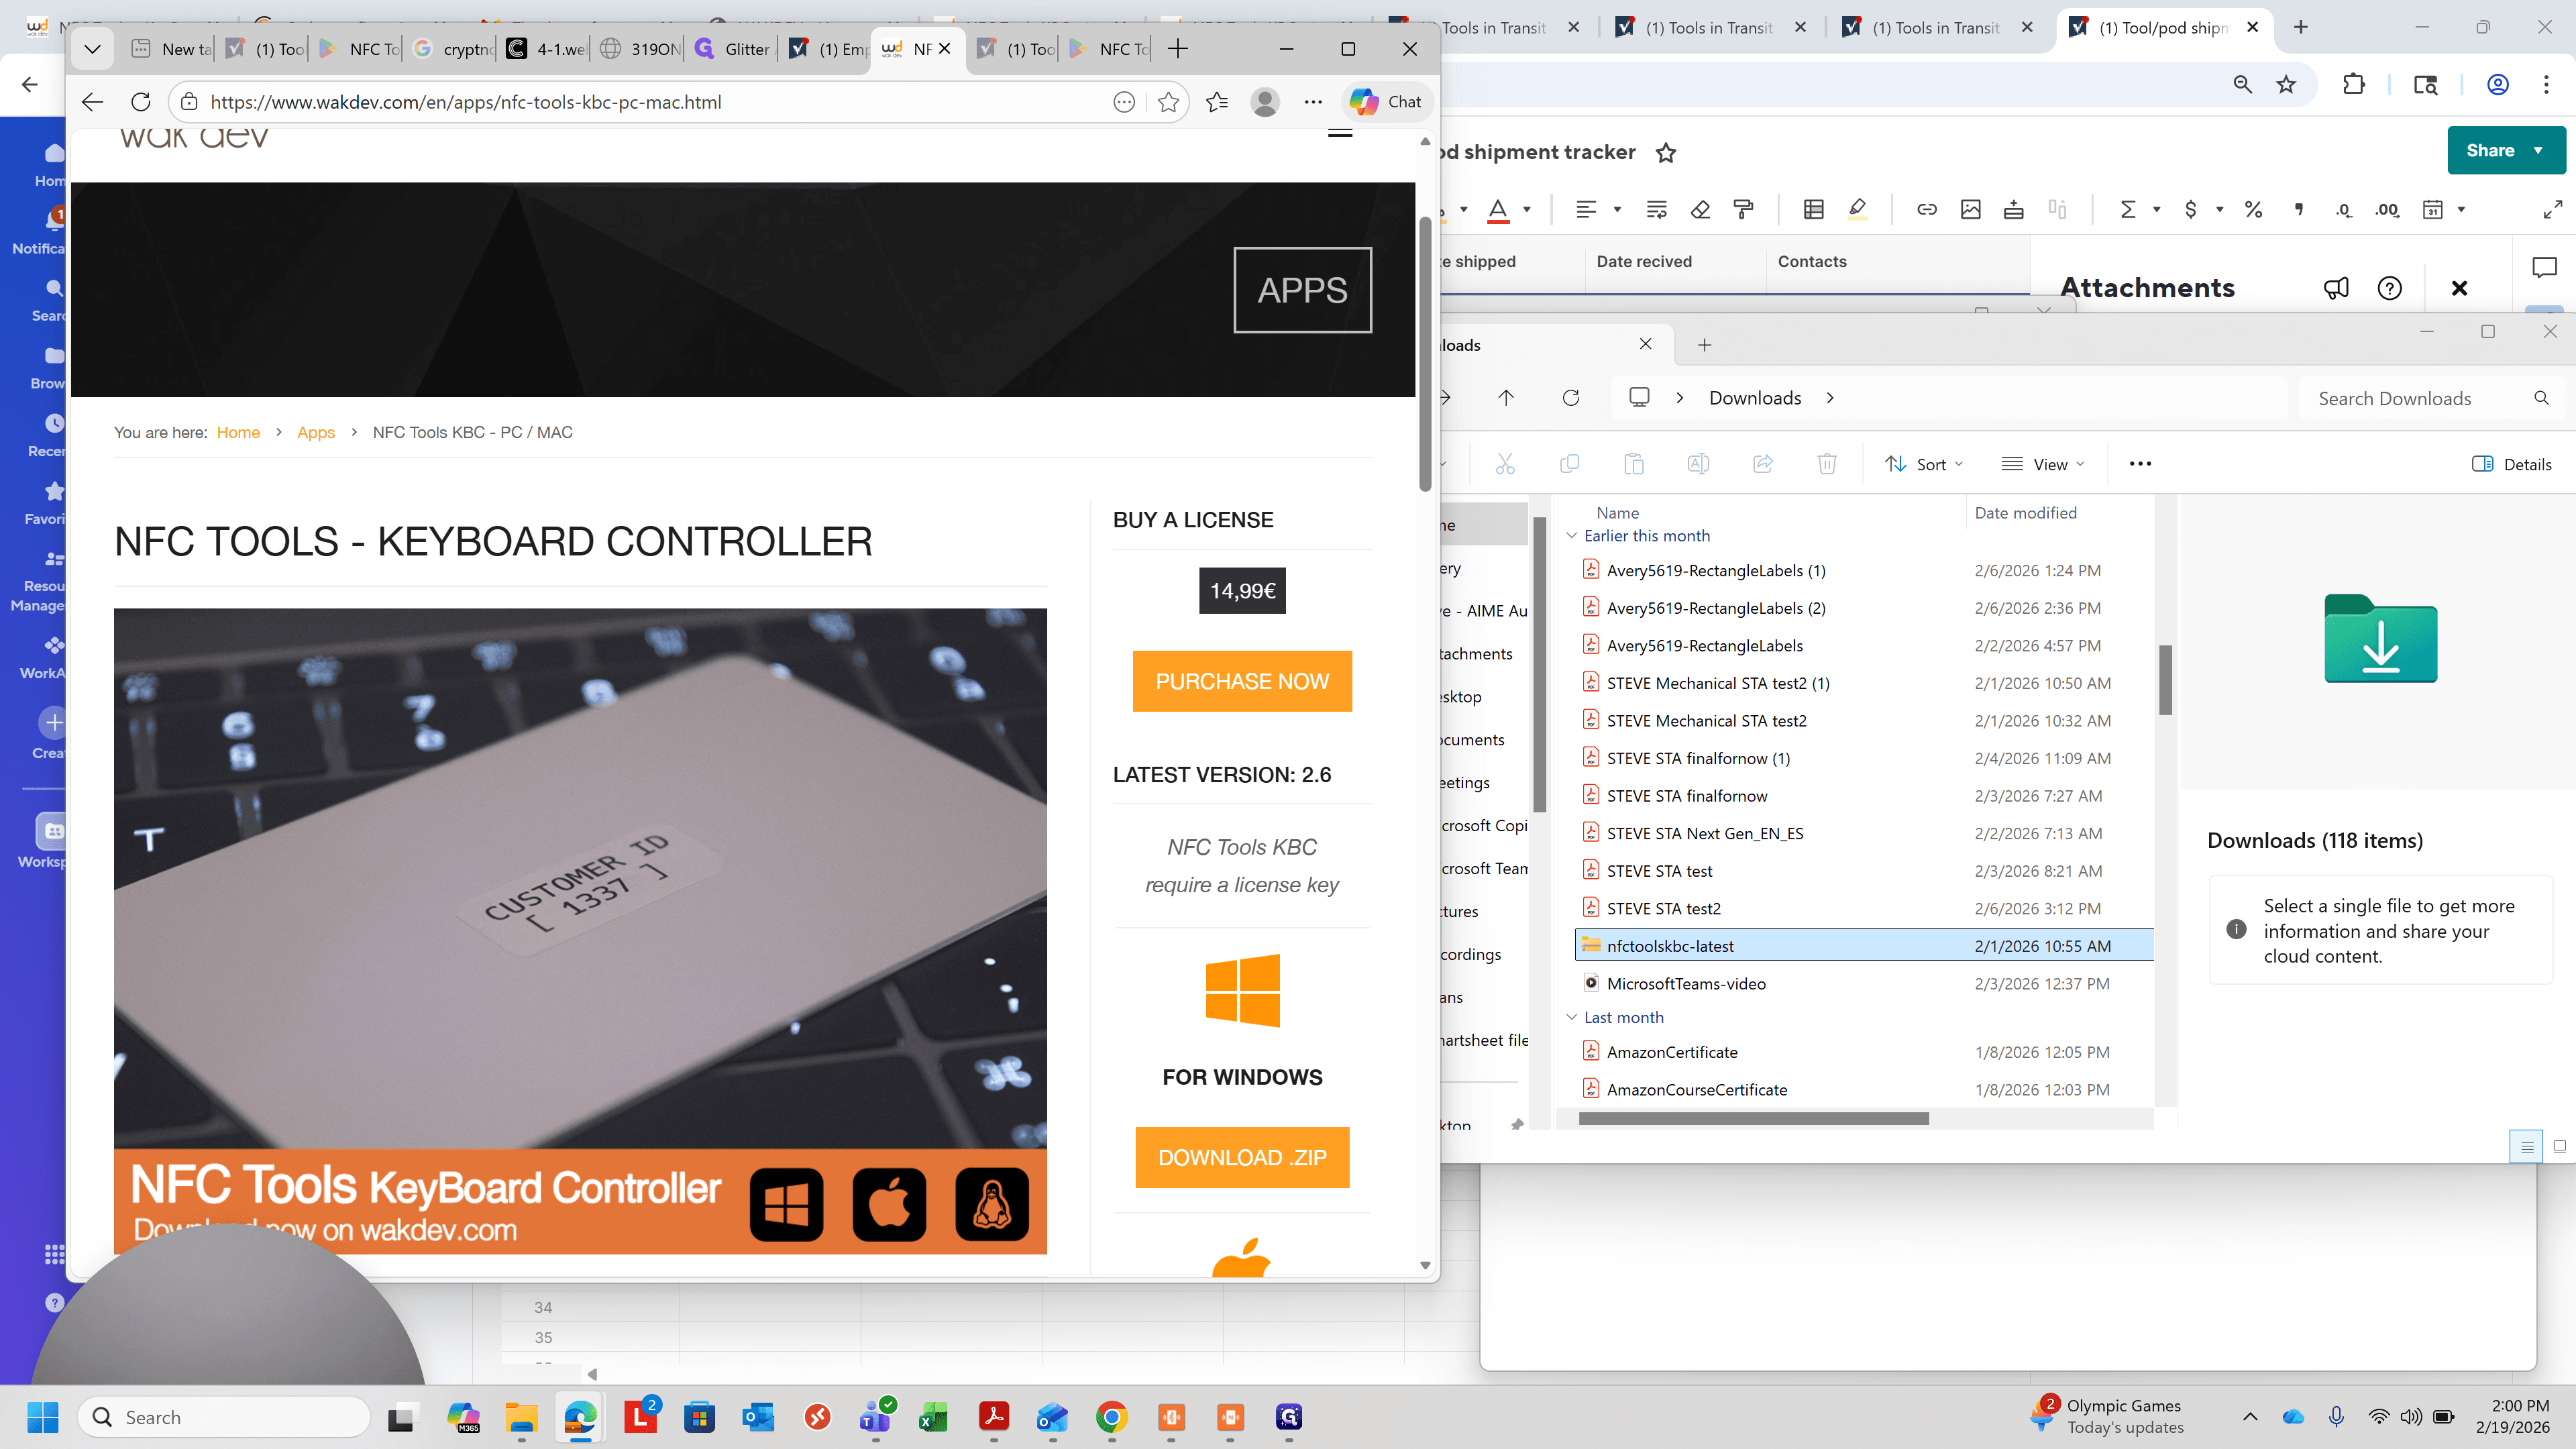Viewport: 2576px width, 1449px height.
Task: Click Smartsheet highlight changes icon
Action: (1857, 209)
